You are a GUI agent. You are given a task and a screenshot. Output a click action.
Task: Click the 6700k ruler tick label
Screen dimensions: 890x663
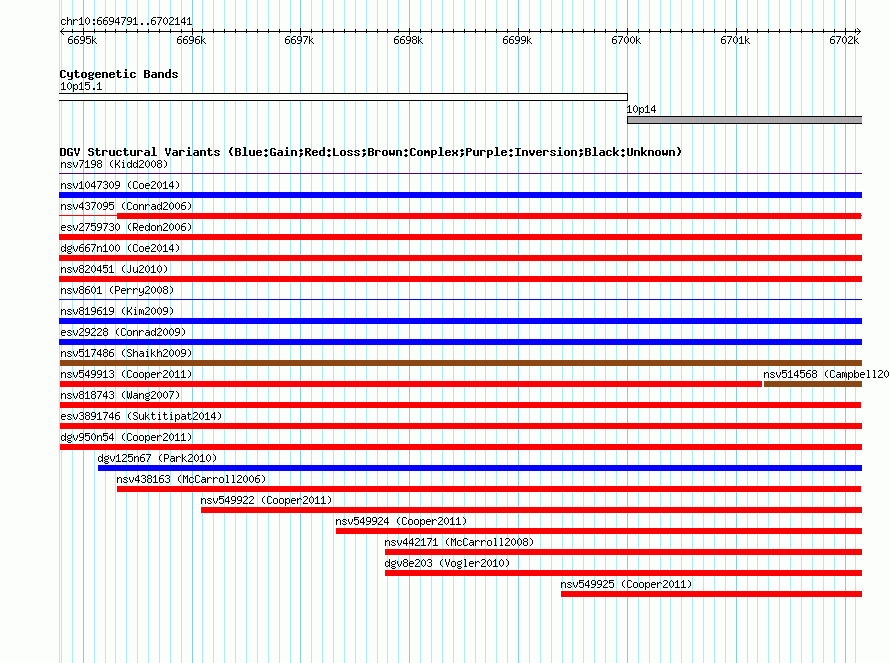pos(626,40)
